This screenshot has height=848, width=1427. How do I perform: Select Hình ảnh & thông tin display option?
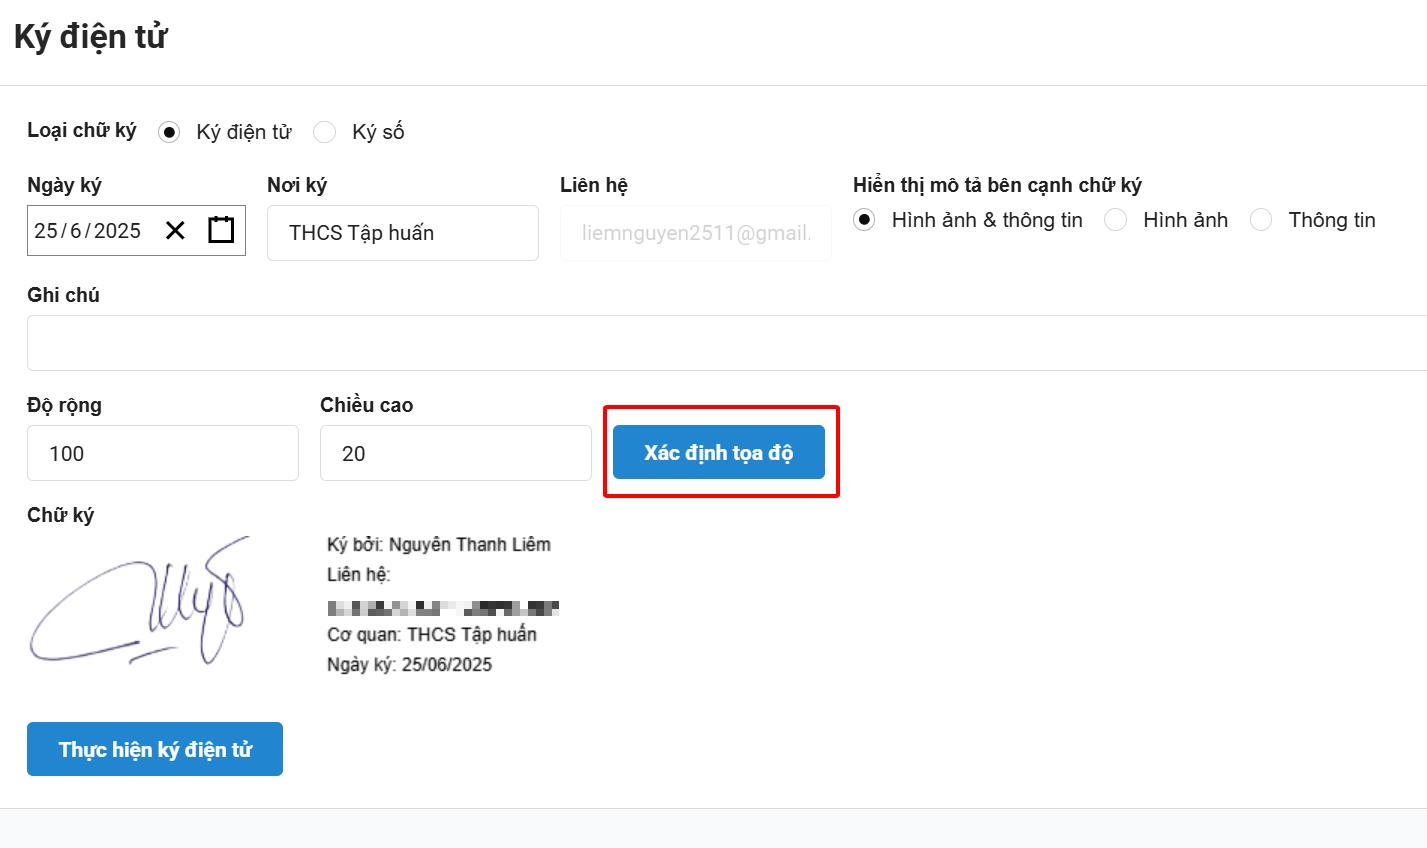tap(864, 220)
